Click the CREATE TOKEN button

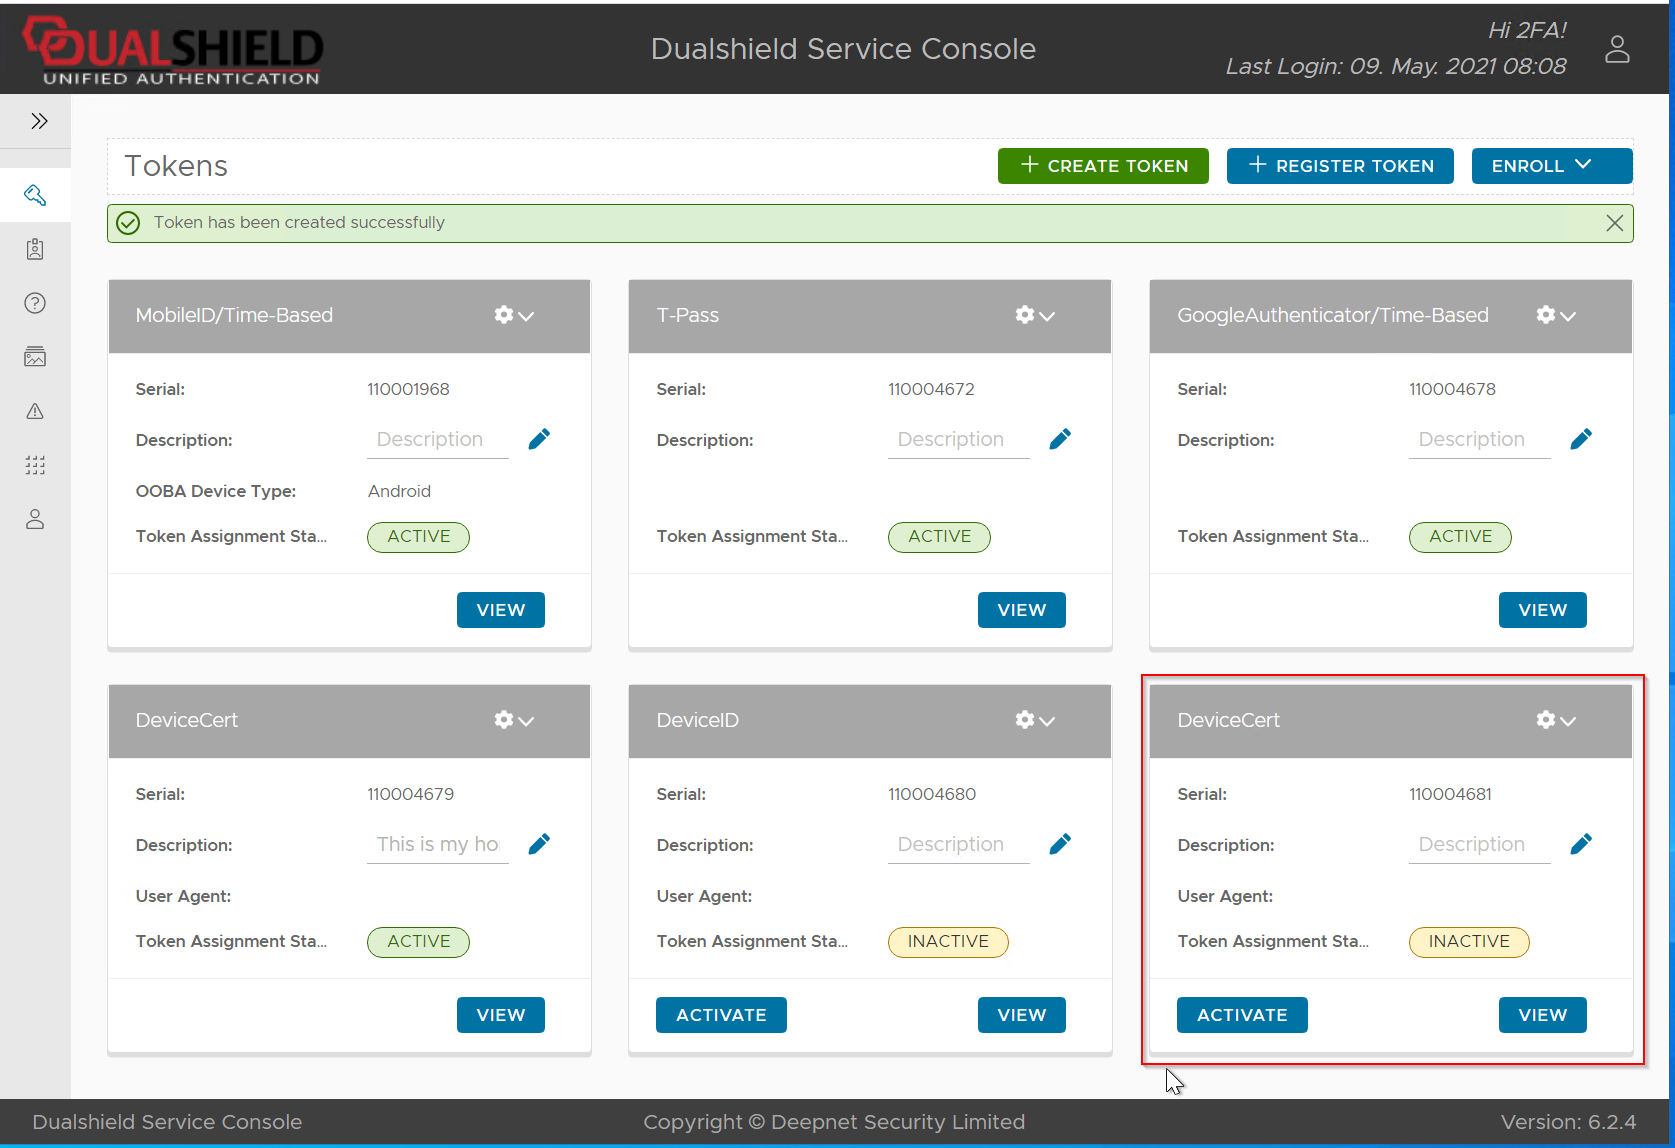point(1103,166)
